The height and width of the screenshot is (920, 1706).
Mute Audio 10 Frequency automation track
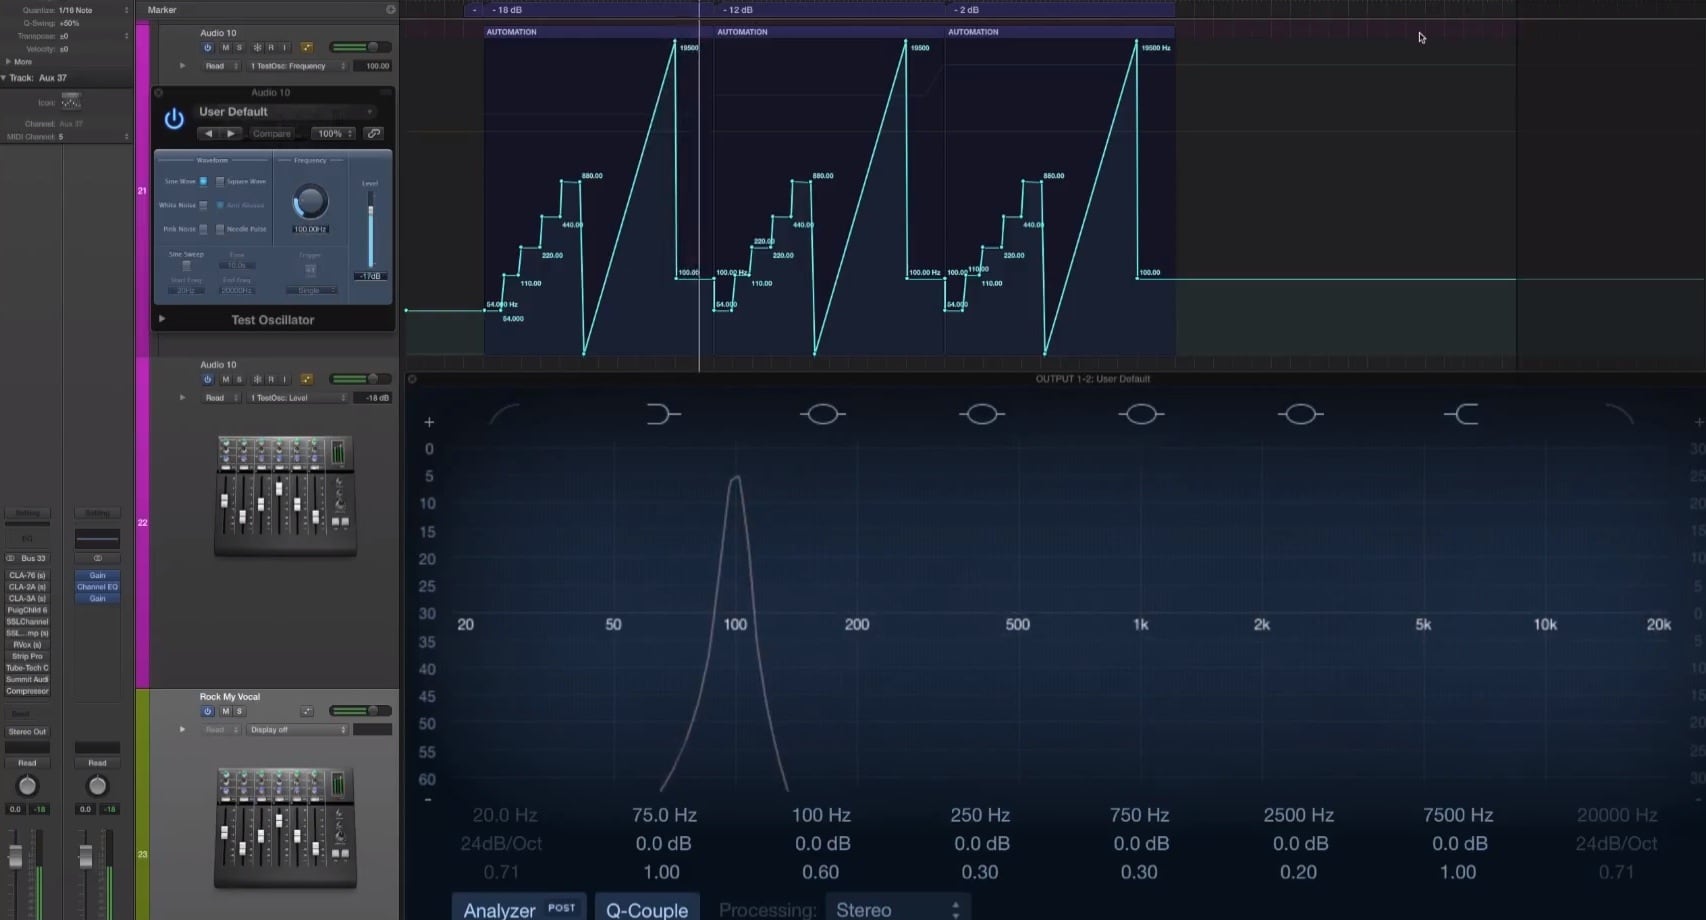[x=225, y=47]
